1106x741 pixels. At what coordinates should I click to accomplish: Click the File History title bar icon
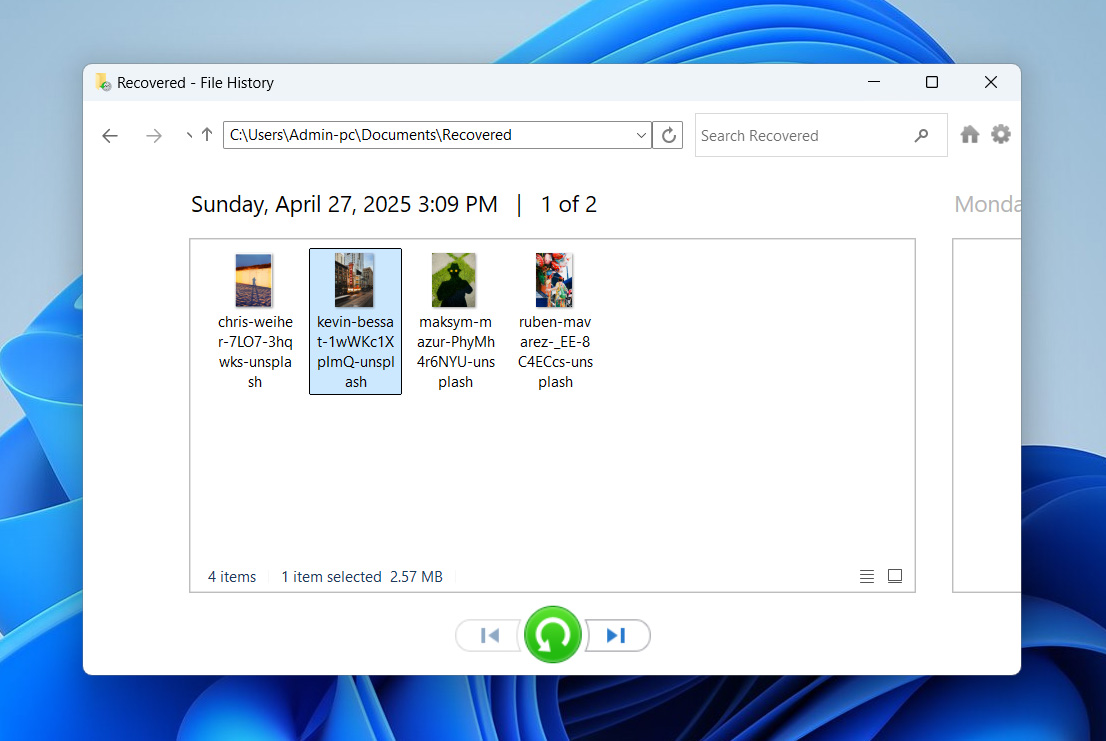103,82
